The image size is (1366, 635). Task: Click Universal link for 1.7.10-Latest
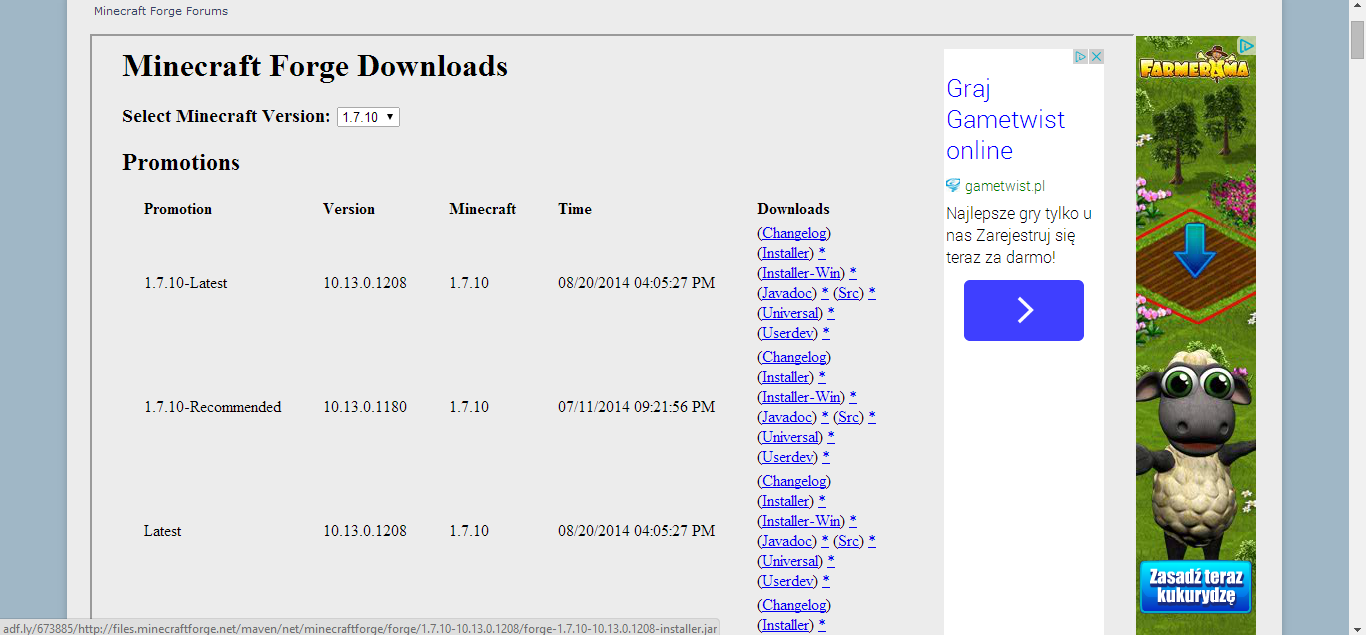point(790,313)
